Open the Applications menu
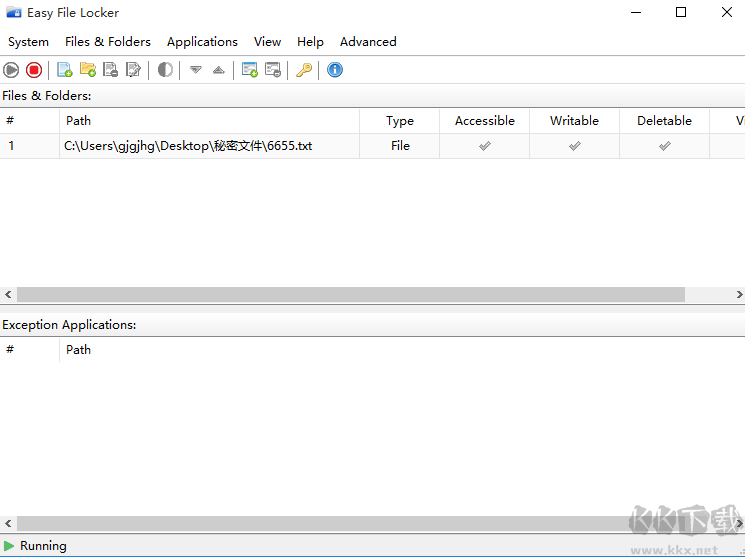Image resolution: width=745 pixels, height=557 pixels. click(x=202, y=42)
